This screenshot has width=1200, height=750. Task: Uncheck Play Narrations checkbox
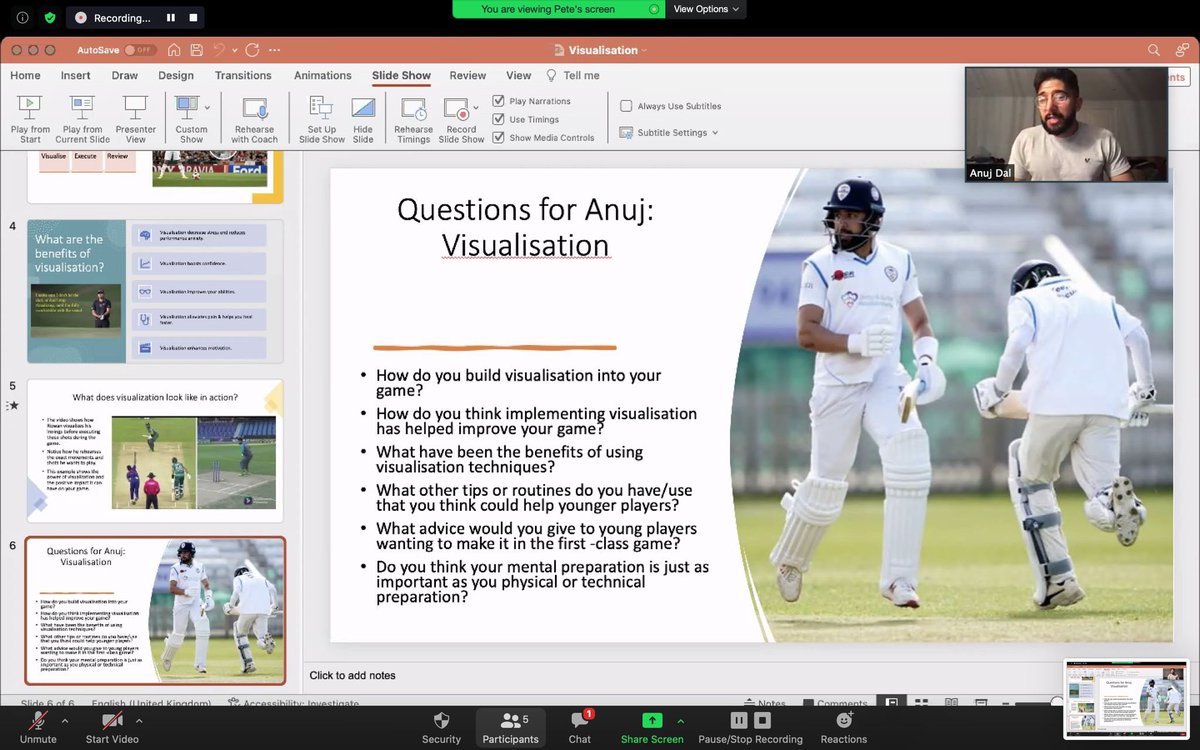[x=499, y=101]
